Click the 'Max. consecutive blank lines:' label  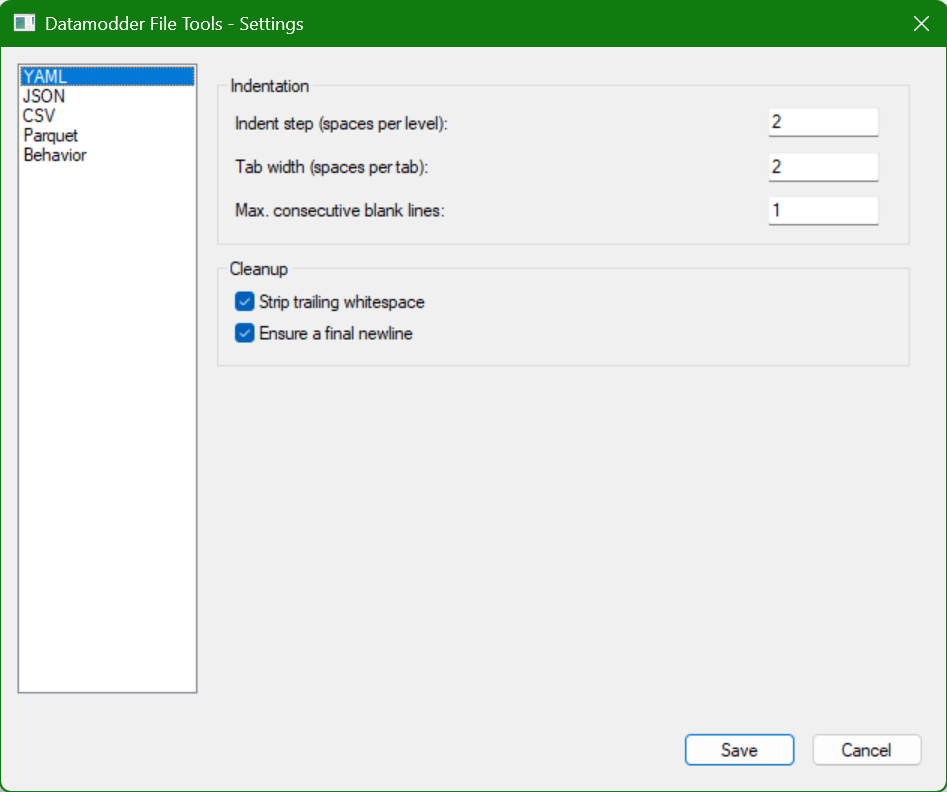coord(339,211)
